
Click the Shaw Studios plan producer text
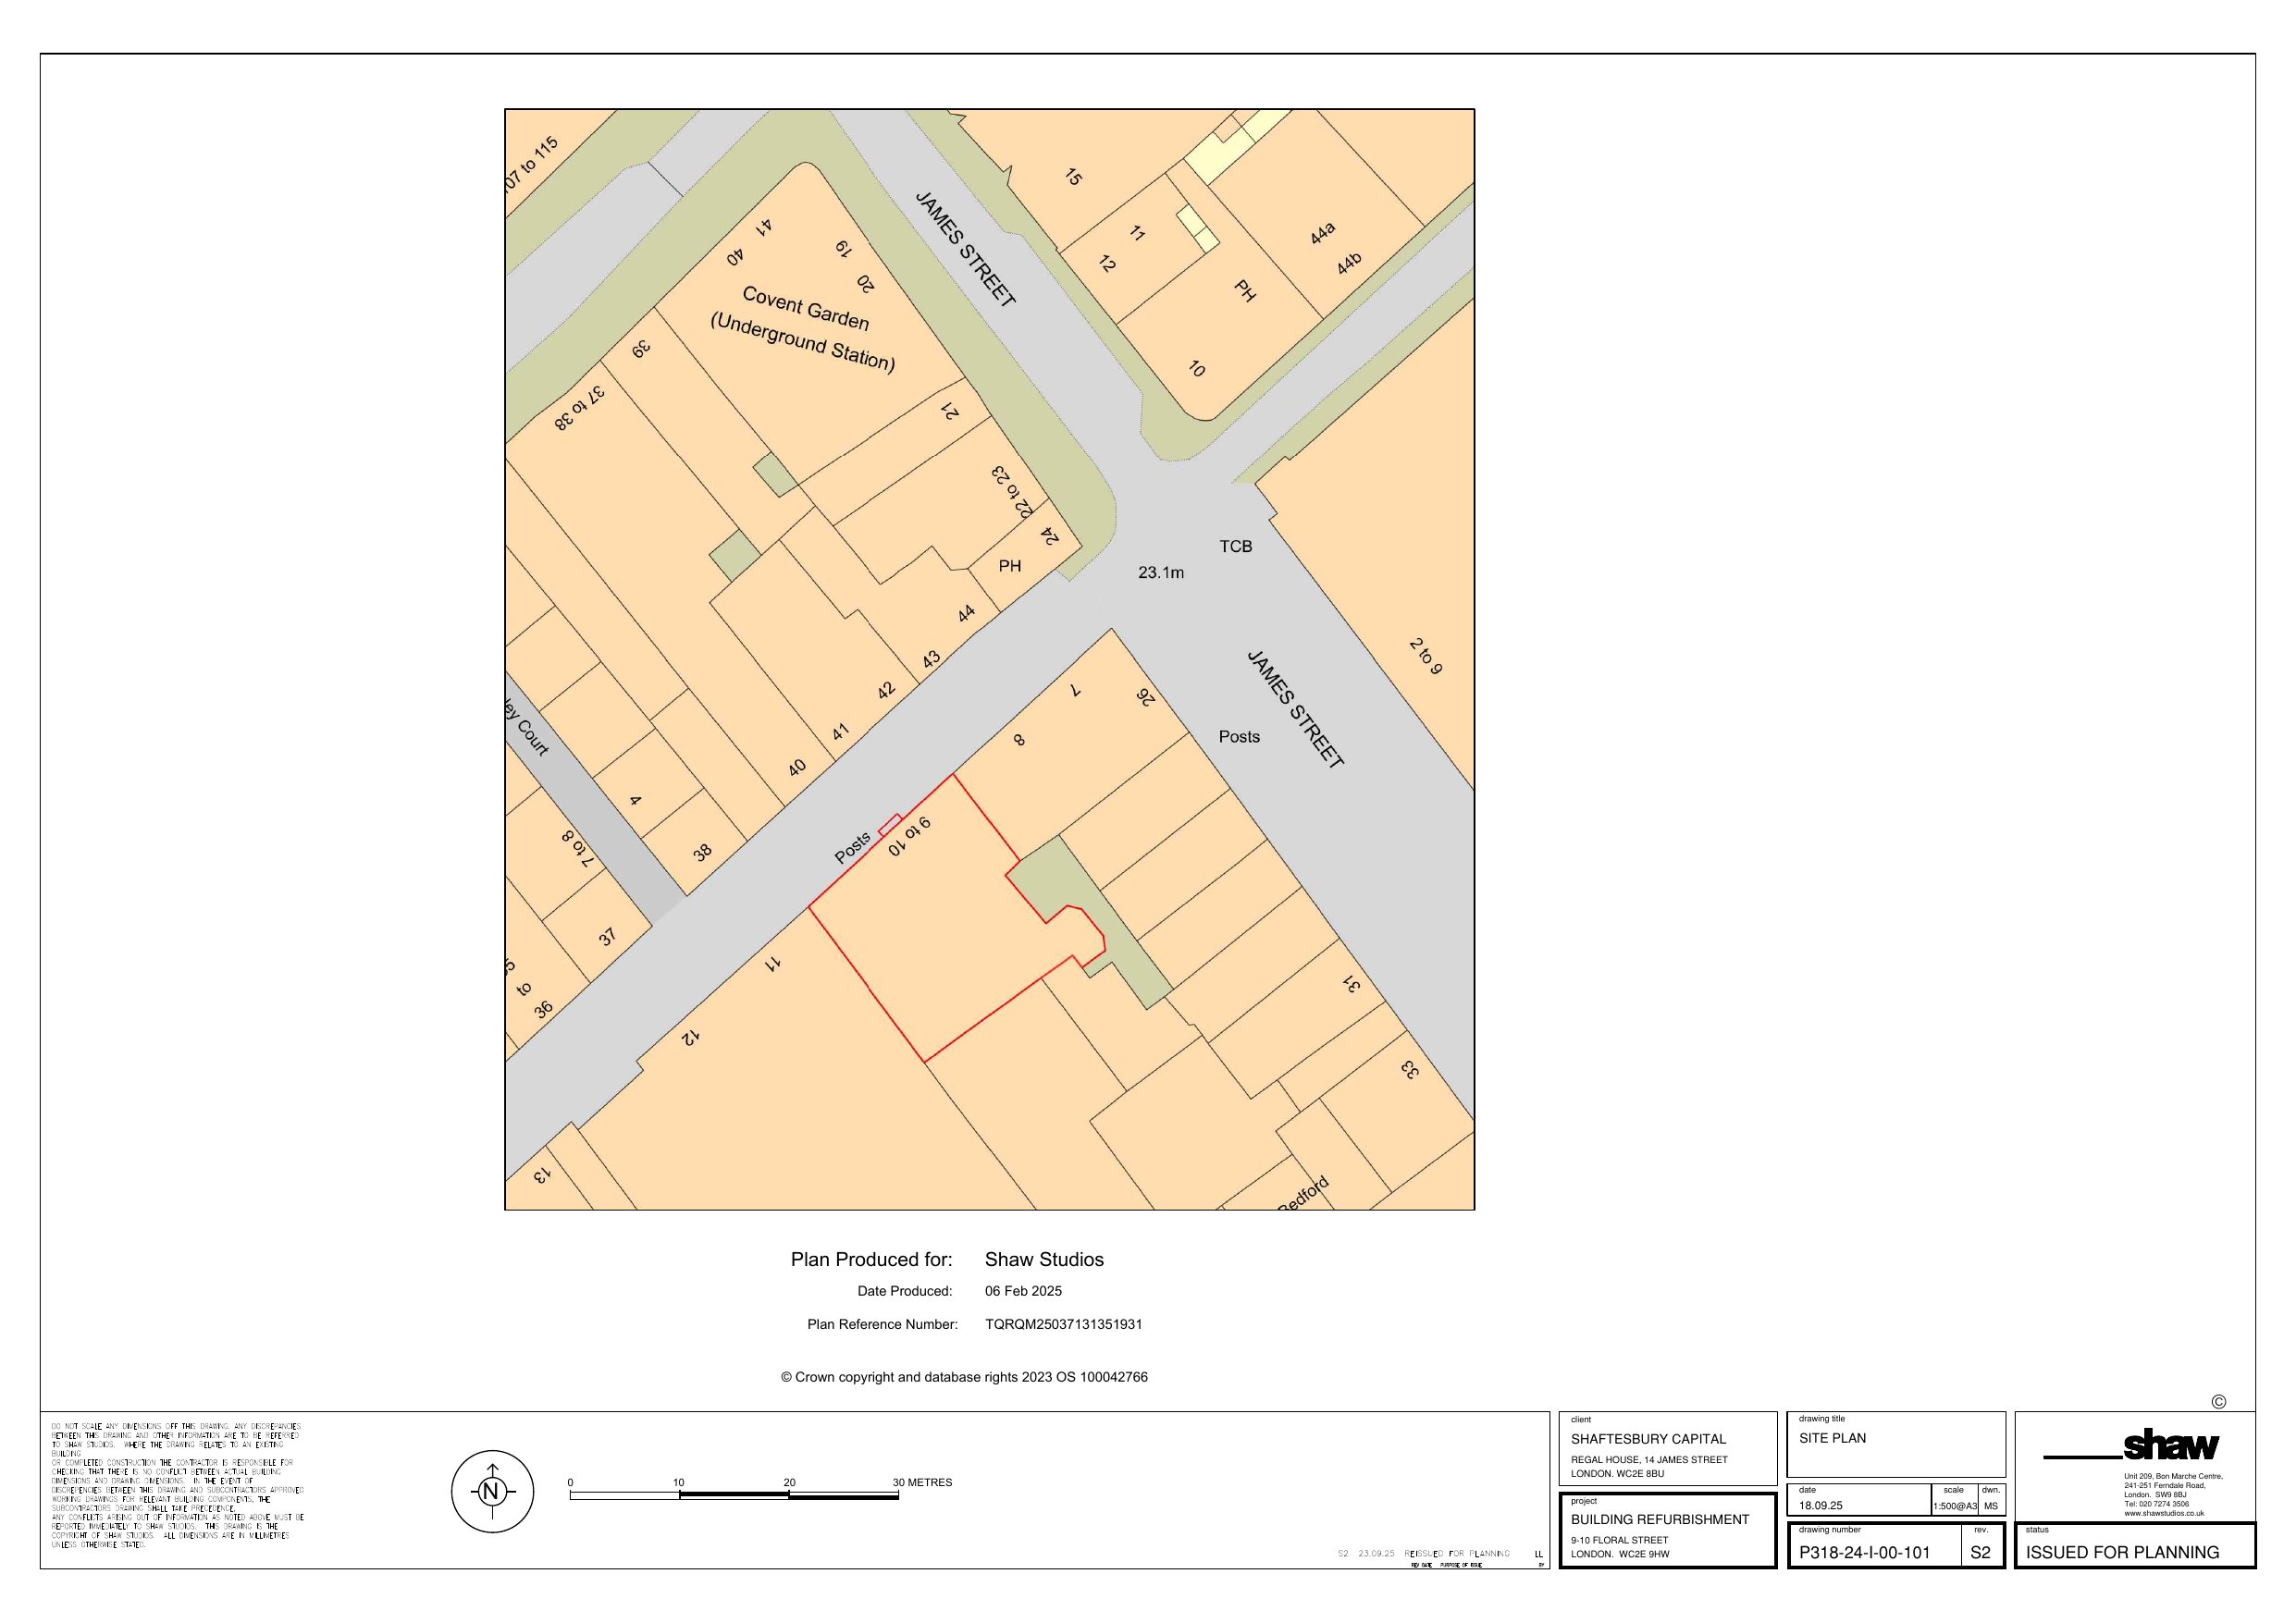pyautogui.click(x=1044, y=1260)
